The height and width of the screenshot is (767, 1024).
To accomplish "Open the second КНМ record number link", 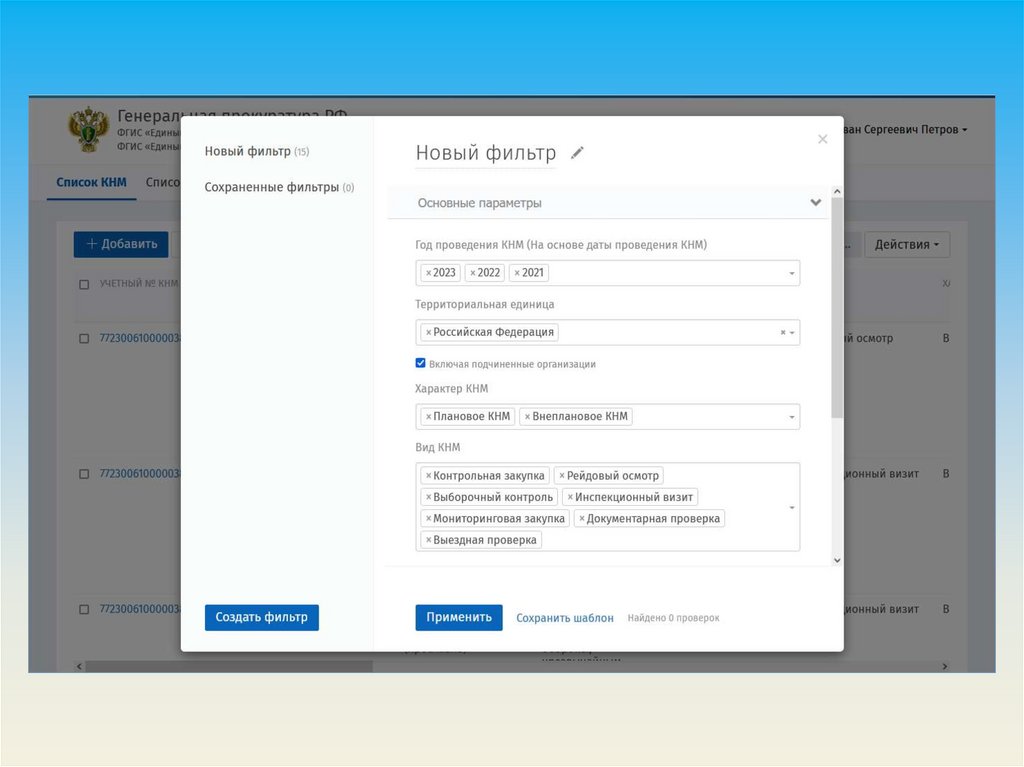I will [140, 474].
